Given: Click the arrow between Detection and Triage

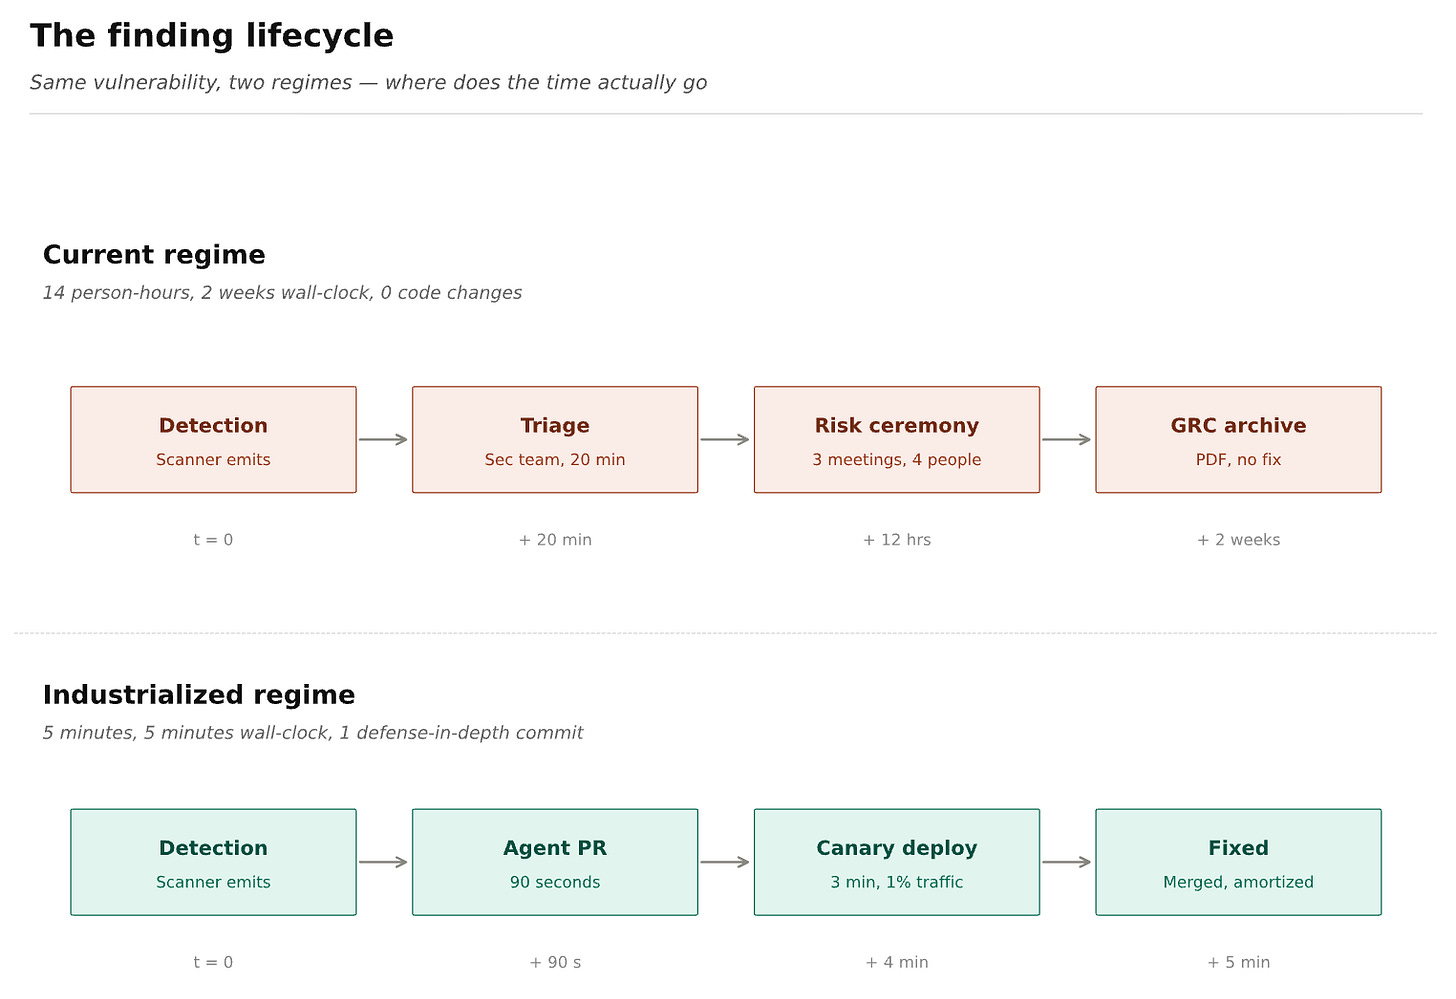Looking at the screenshot, I should 384,440.
